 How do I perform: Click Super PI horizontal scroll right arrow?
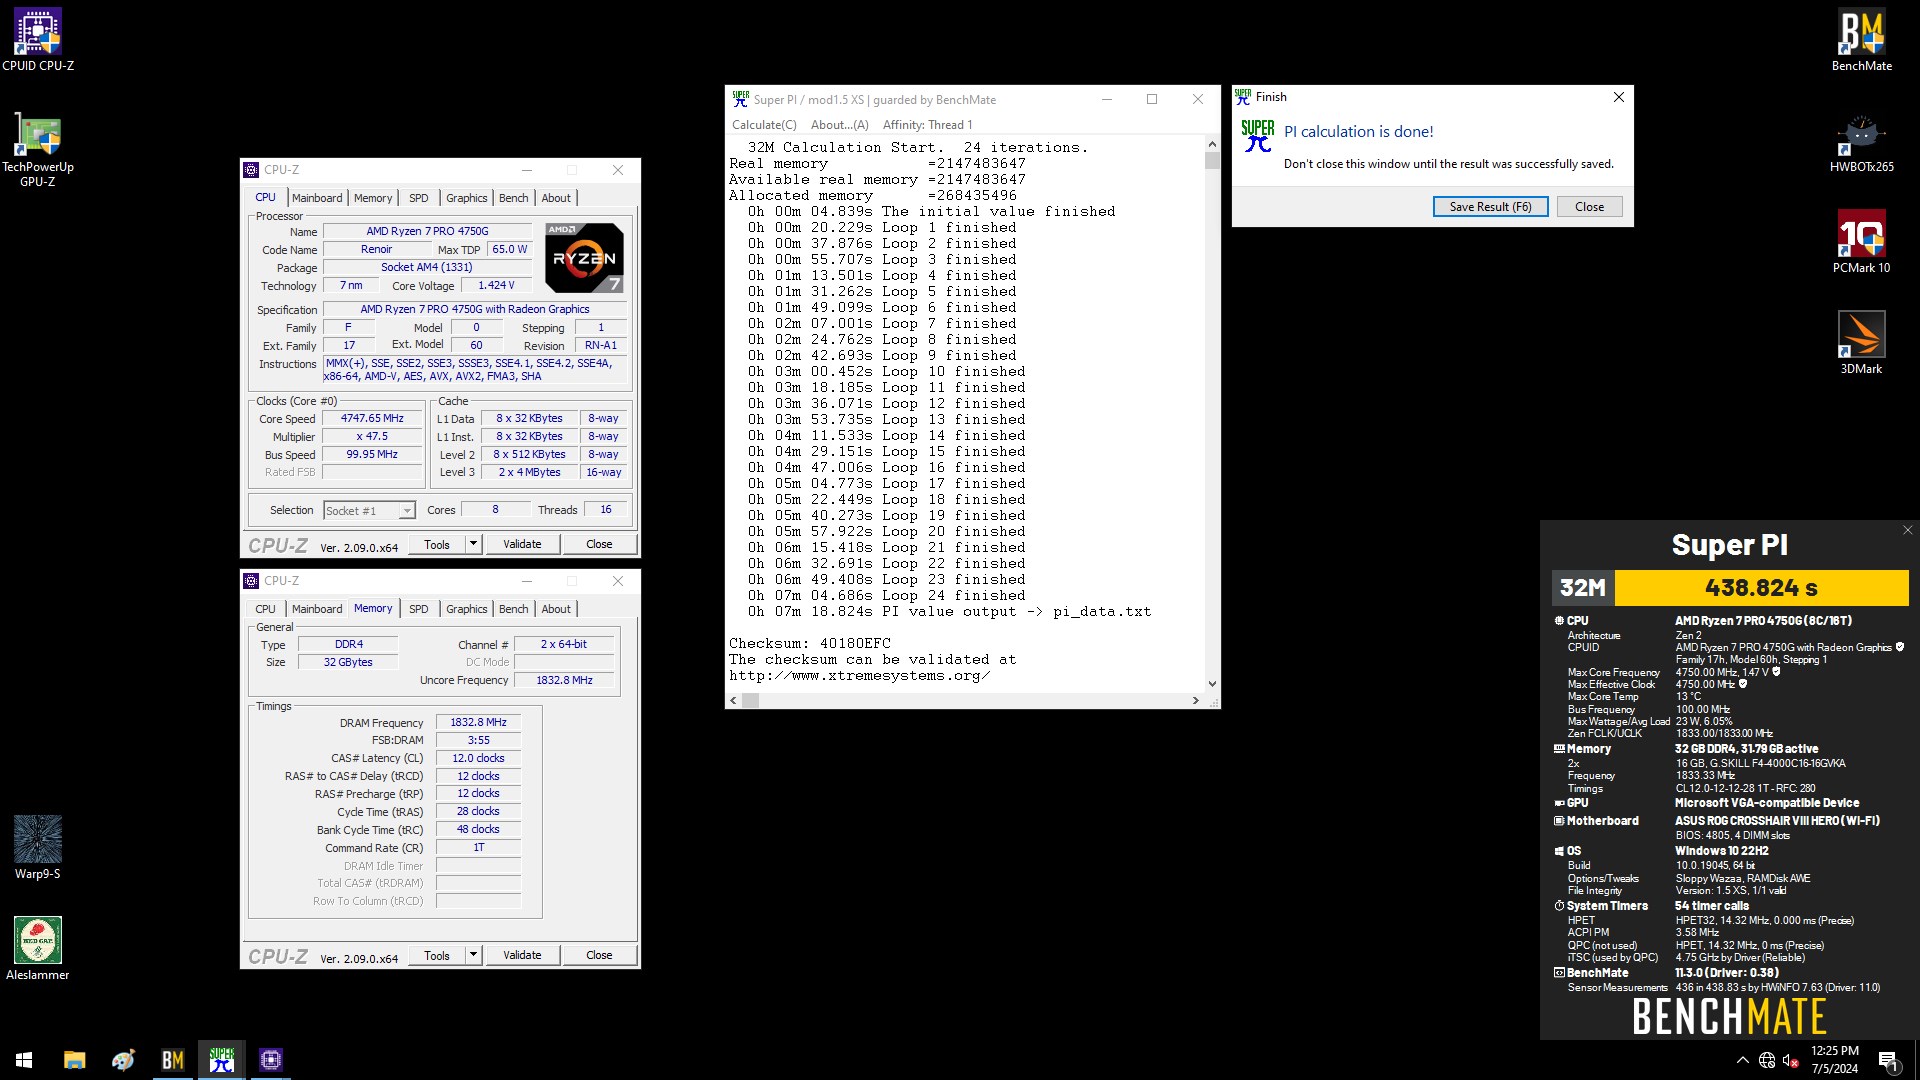tap(1195, 701)
